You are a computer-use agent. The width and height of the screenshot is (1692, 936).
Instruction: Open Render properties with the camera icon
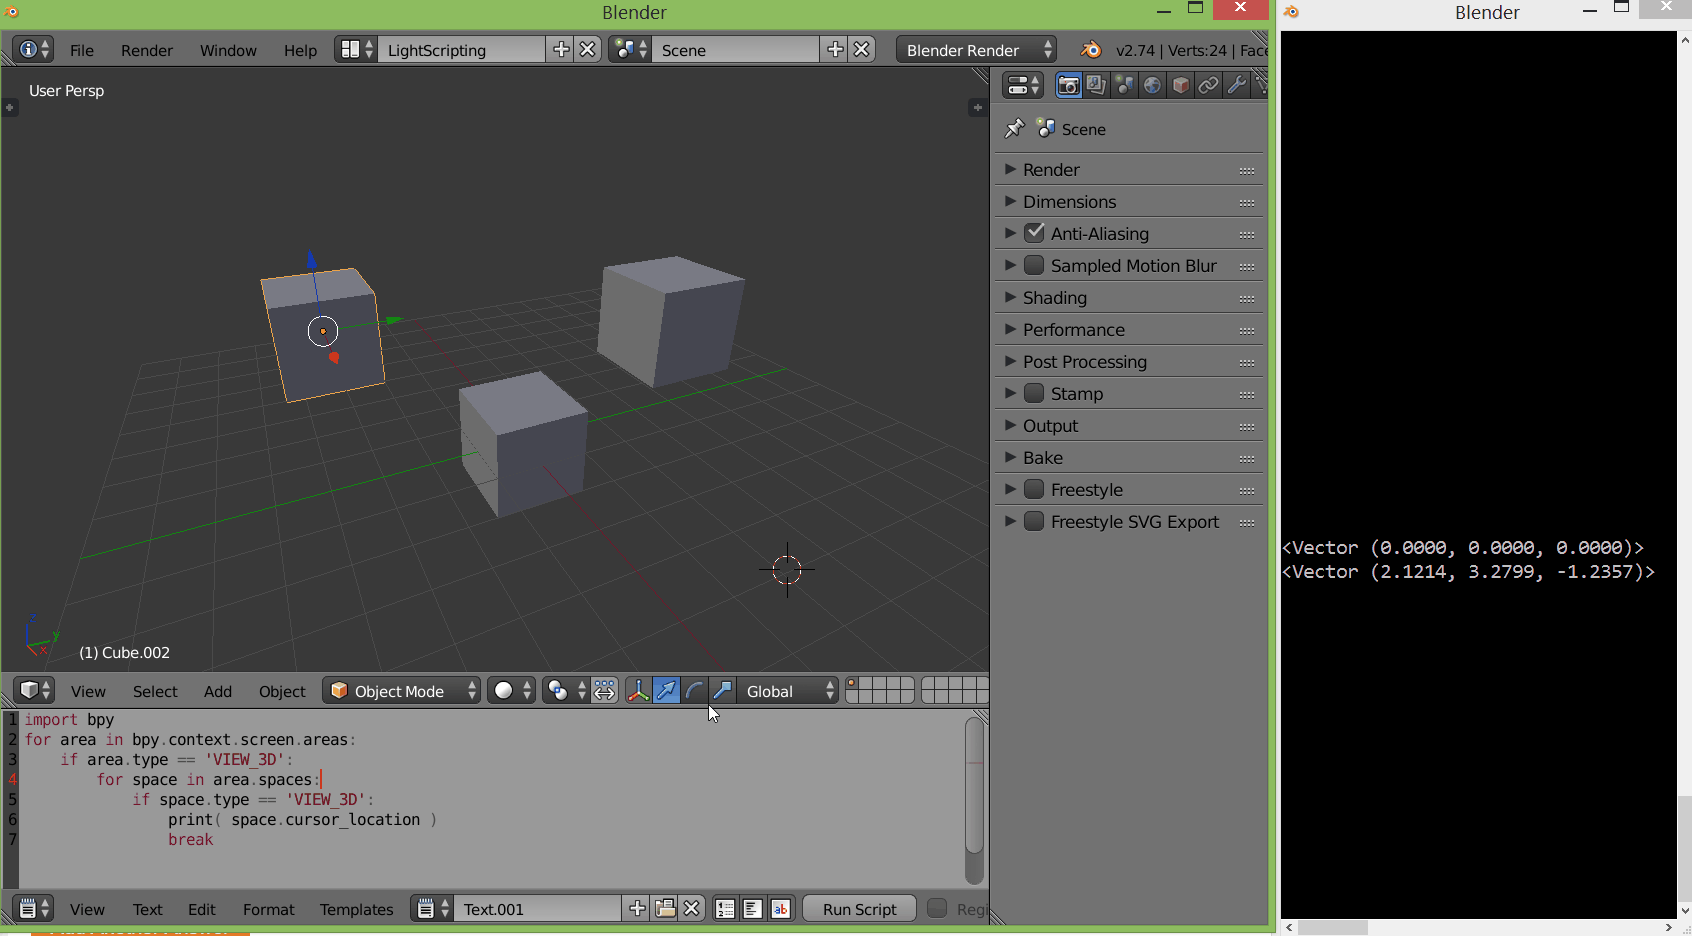1068,85
